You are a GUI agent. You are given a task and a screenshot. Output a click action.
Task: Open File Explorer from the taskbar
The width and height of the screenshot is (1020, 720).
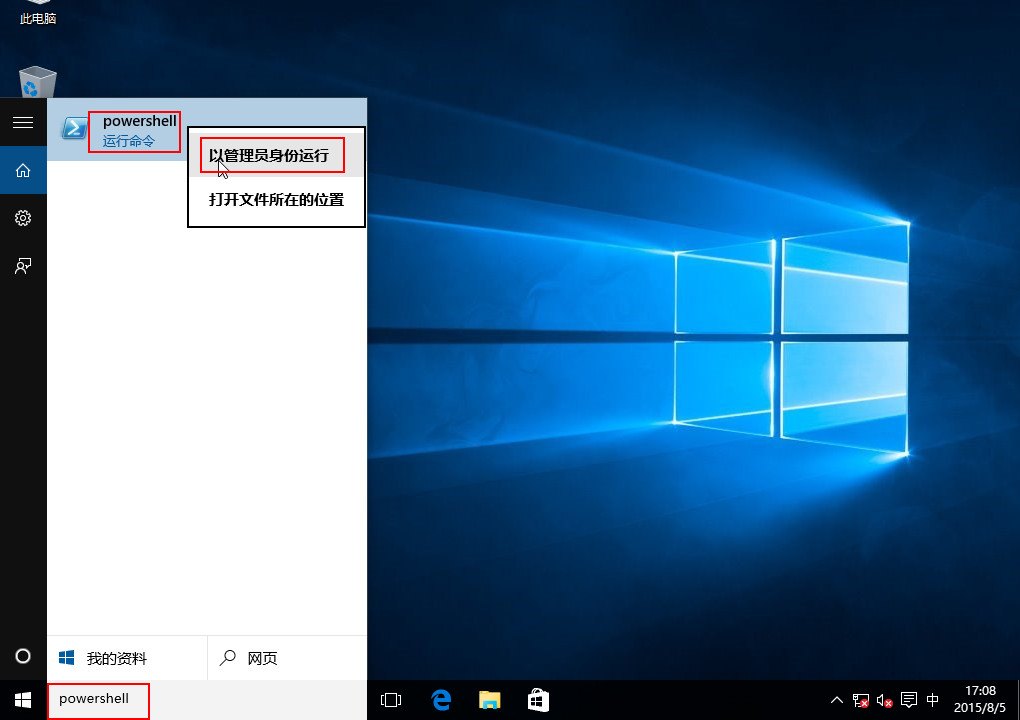[x=489, y=700]
